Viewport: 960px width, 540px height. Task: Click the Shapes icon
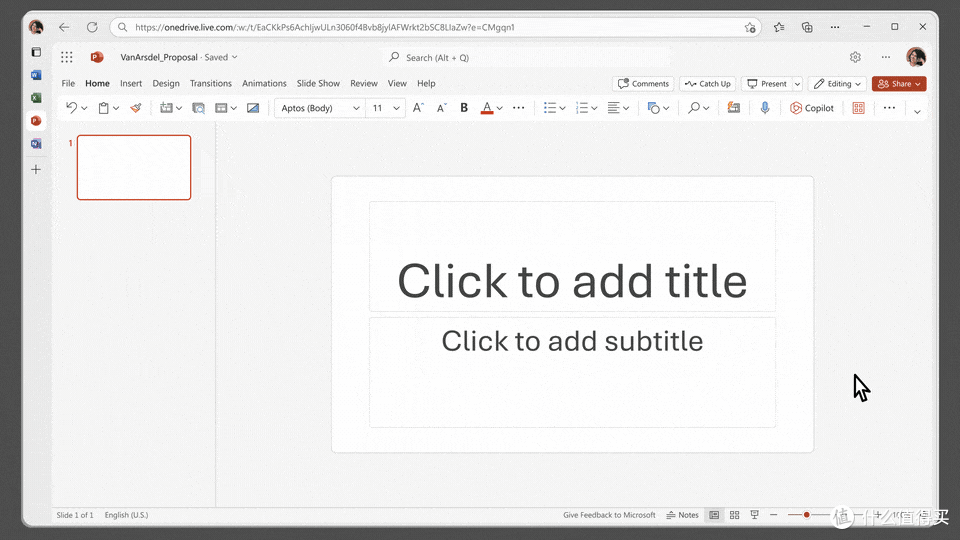click(654, 108)
